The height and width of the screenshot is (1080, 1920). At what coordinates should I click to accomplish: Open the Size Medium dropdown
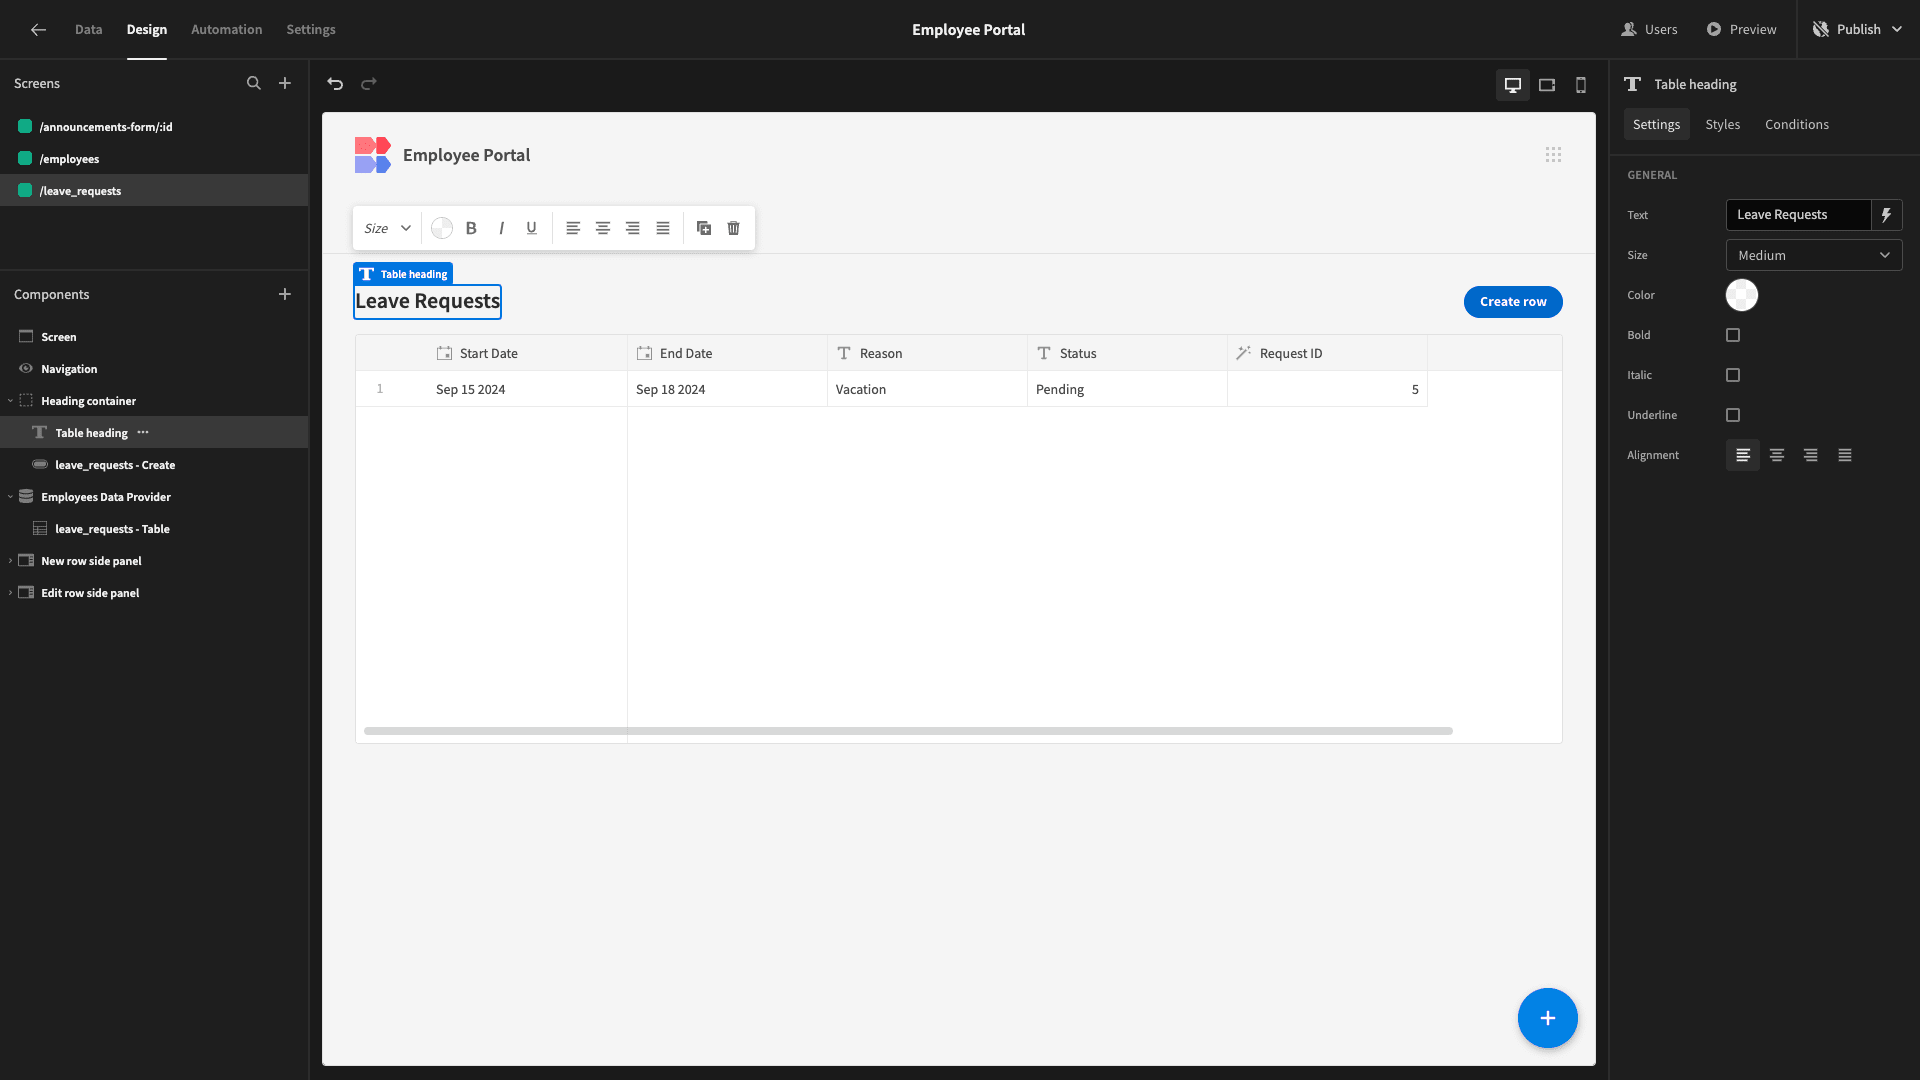1813,255
